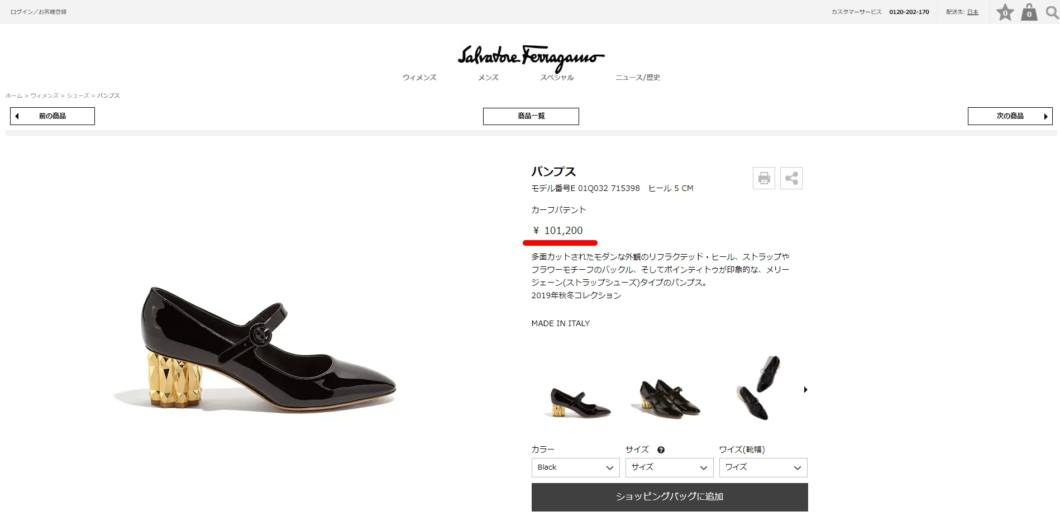
Task: Open the ウィメンズ menu
Action: tap(420, 78)
